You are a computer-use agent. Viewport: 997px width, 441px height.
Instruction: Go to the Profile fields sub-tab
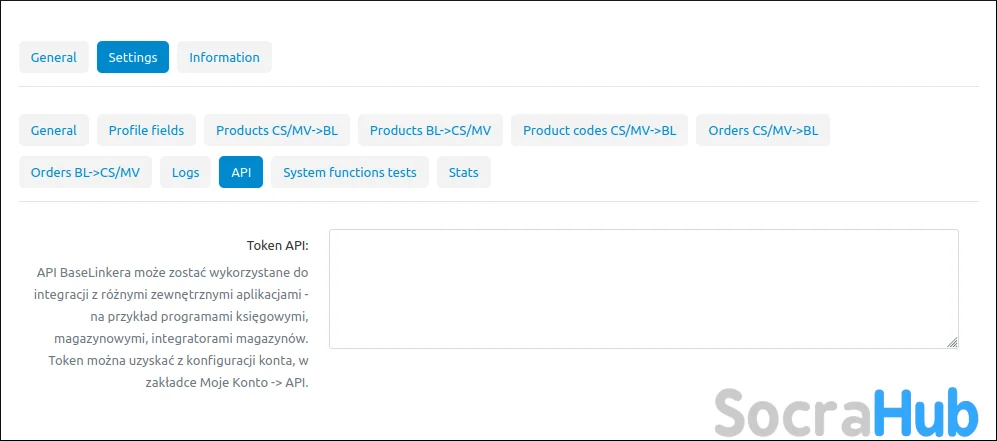[x=146, y=130]
